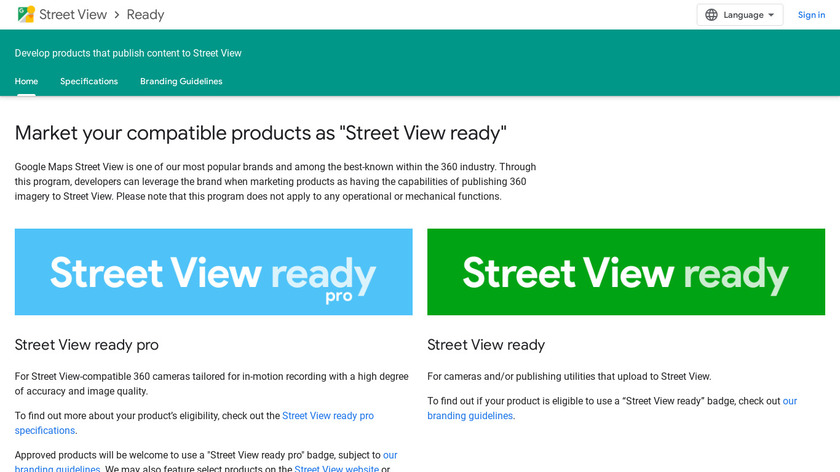Click the globe icon in Language button
The height and width of the screenshot is (472, 840).
[x=711, y=15]
